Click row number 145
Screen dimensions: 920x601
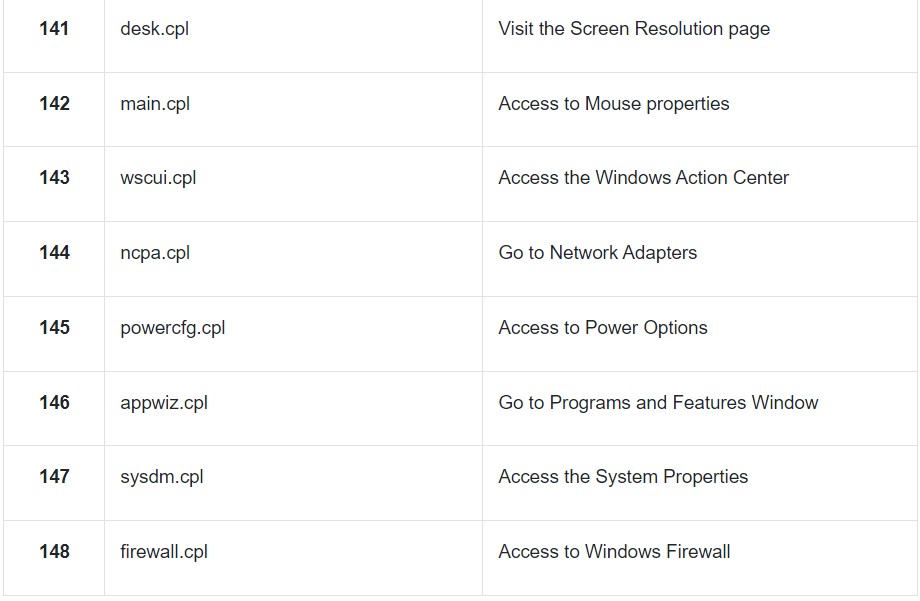click(54, 327)
